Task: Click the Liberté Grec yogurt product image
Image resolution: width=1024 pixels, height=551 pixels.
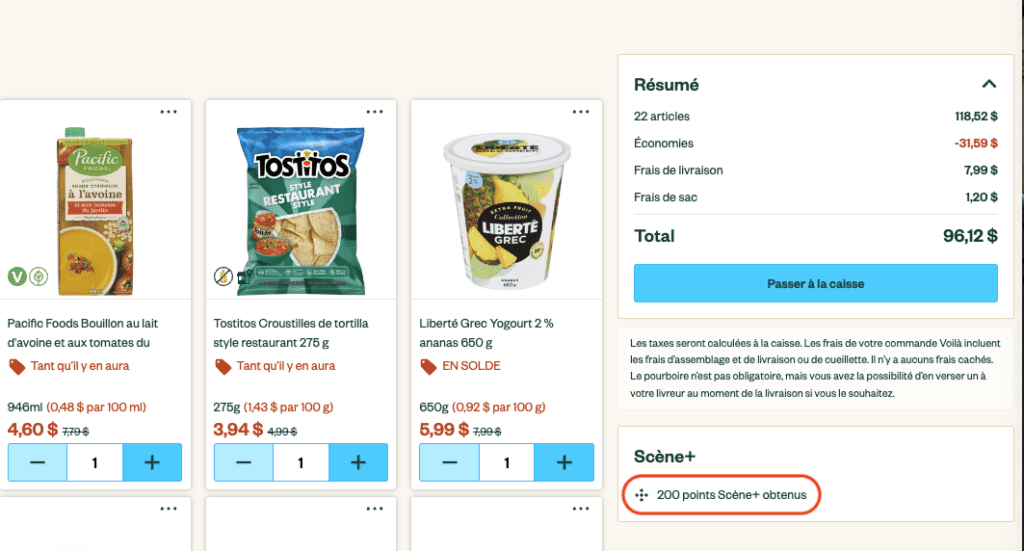Action: point(506,205)
